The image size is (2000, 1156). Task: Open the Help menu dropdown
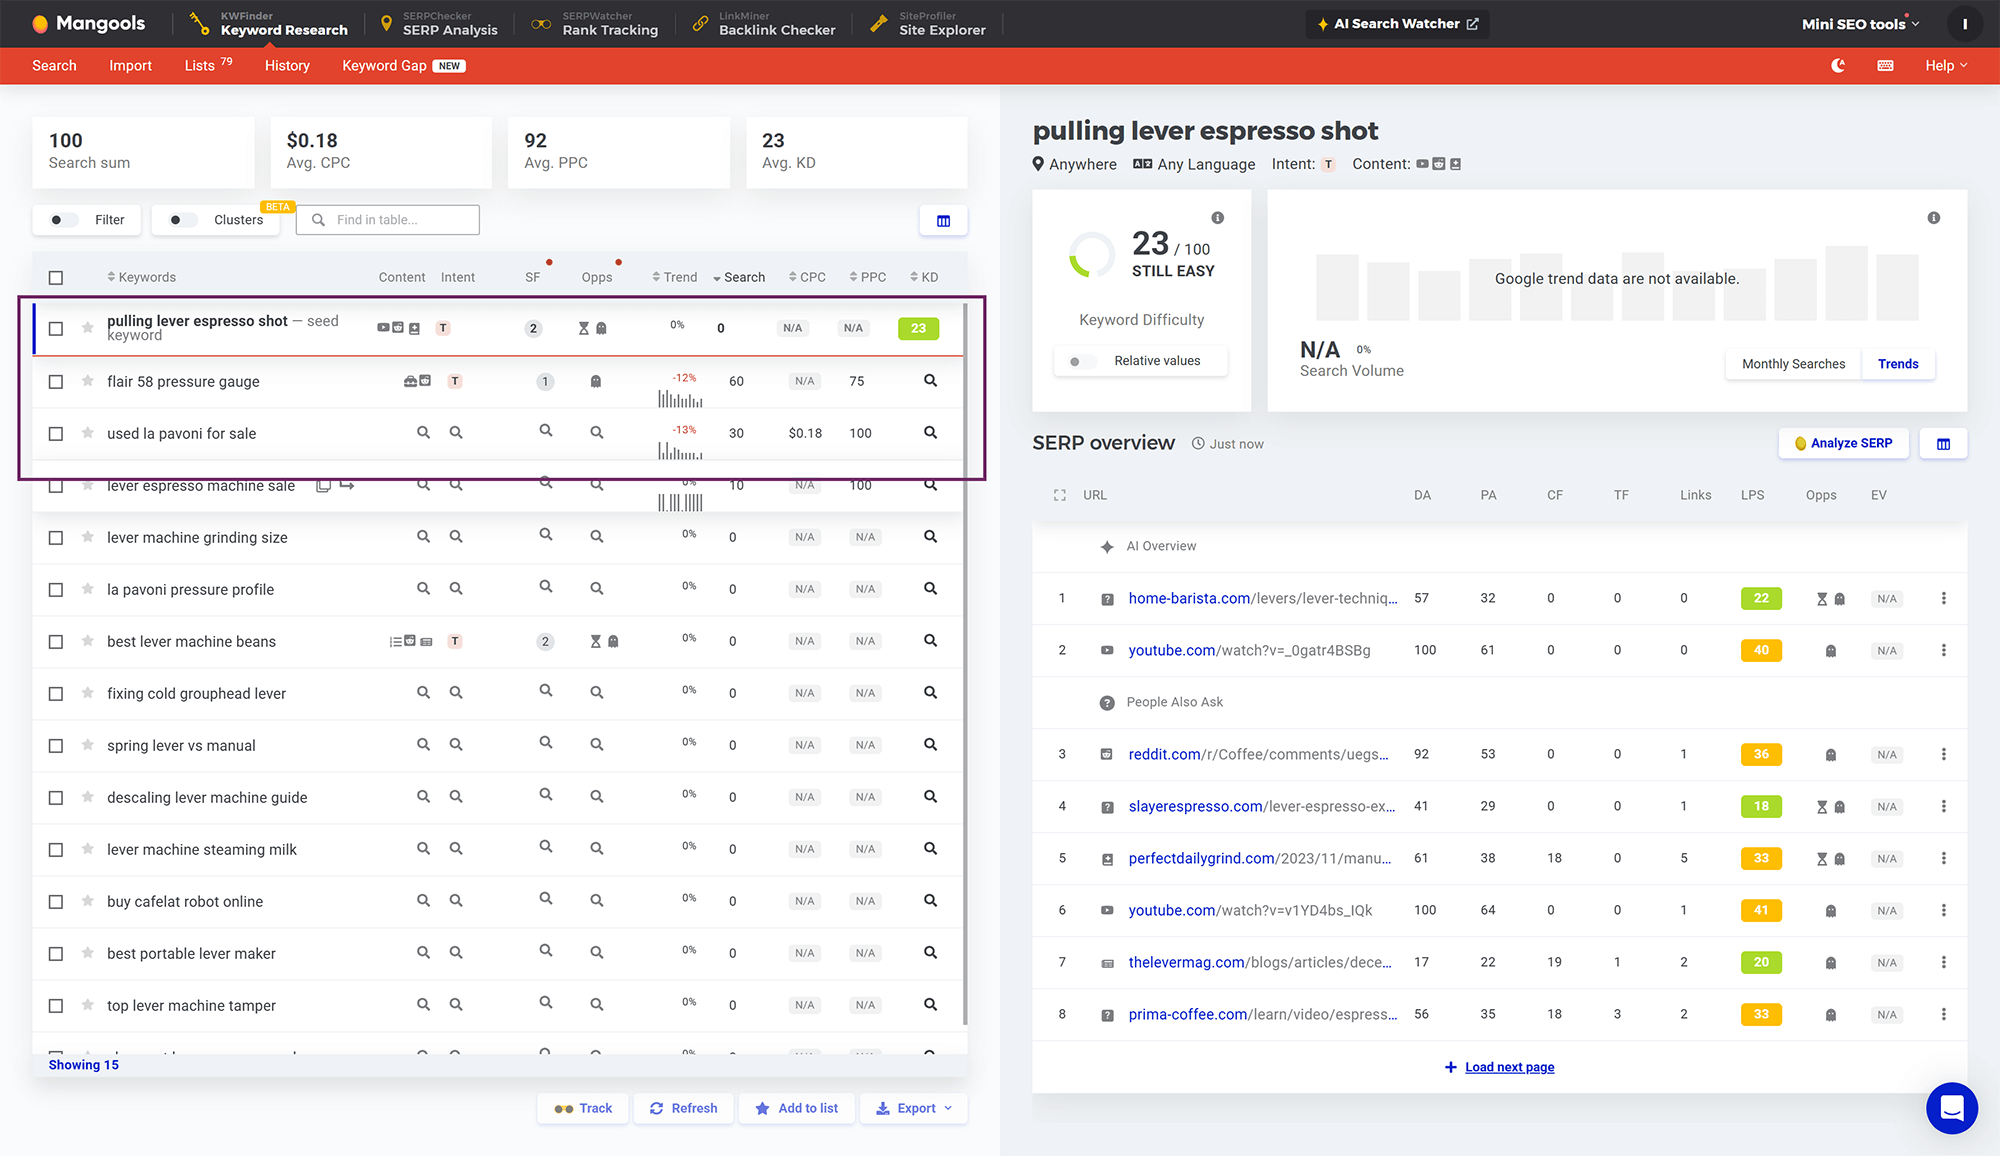coord(1946,65)
